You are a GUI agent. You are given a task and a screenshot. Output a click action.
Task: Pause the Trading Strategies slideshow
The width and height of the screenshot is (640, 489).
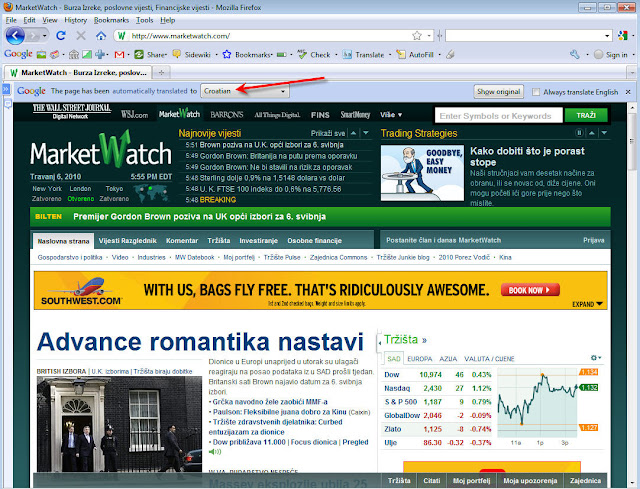click(x=579, y=133)
